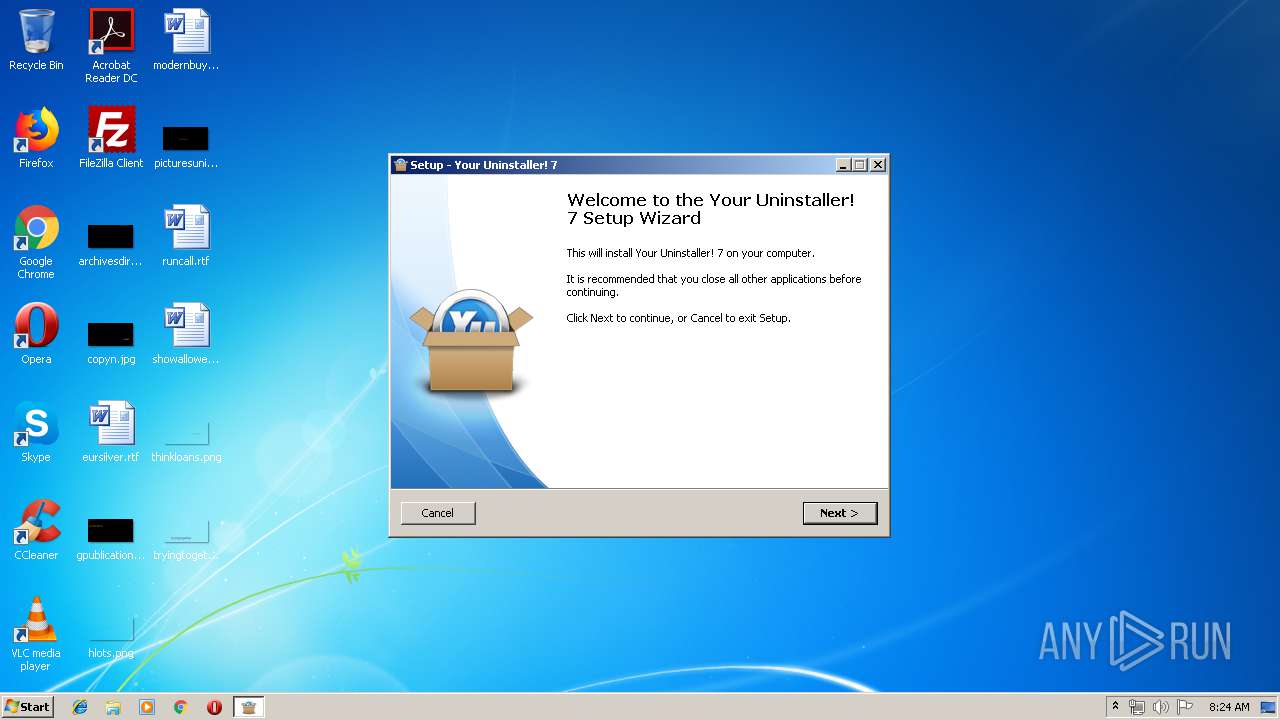Select the picturesuni file icon

pos(186,145)
